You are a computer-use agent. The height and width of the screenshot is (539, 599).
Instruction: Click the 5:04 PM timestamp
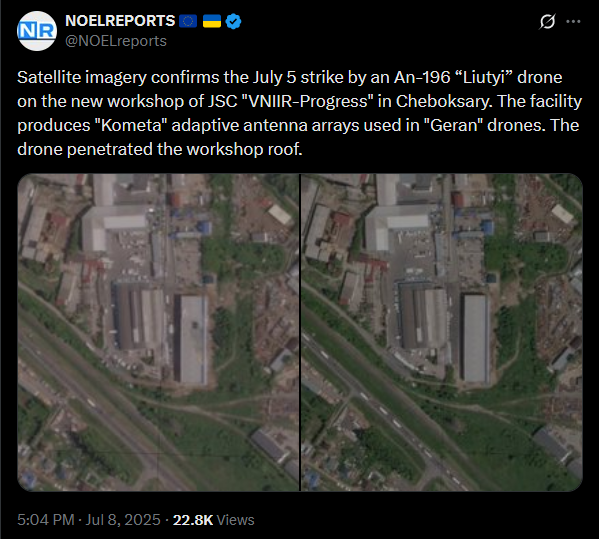45,520
